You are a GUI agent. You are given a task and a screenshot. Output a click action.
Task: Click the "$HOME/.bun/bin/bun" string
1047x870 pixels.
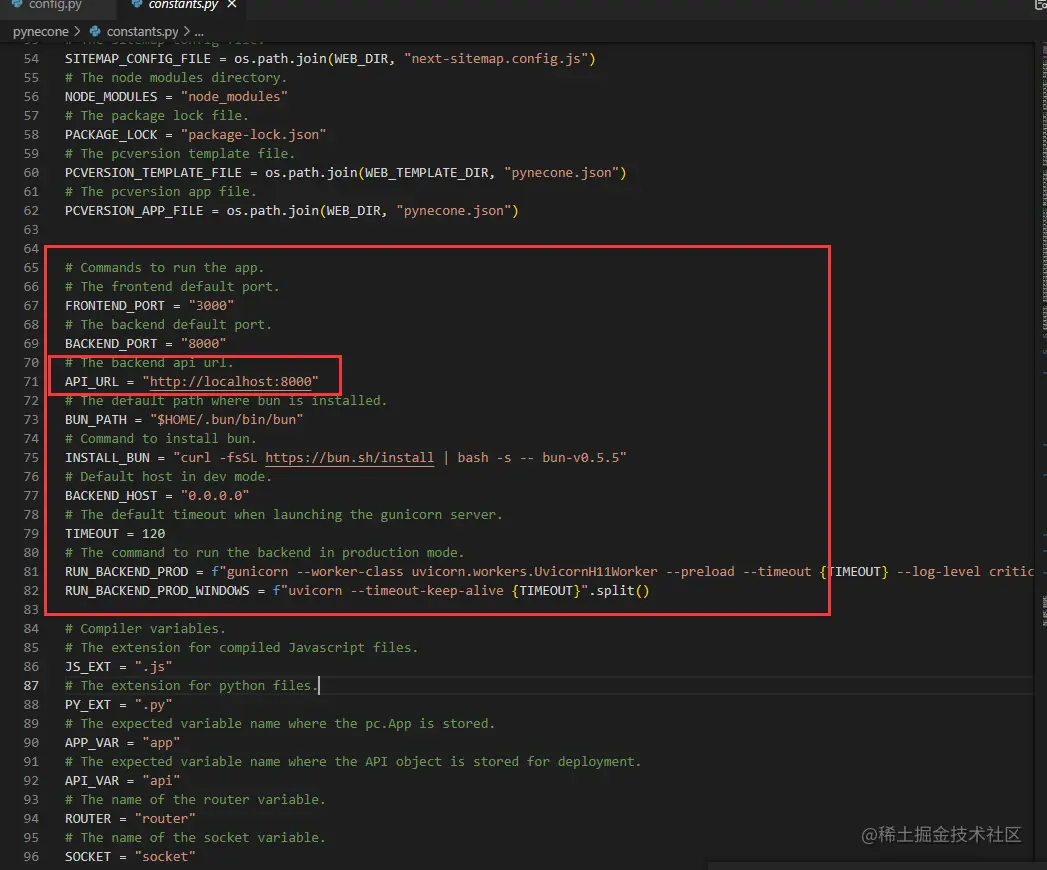pos(226,420)
